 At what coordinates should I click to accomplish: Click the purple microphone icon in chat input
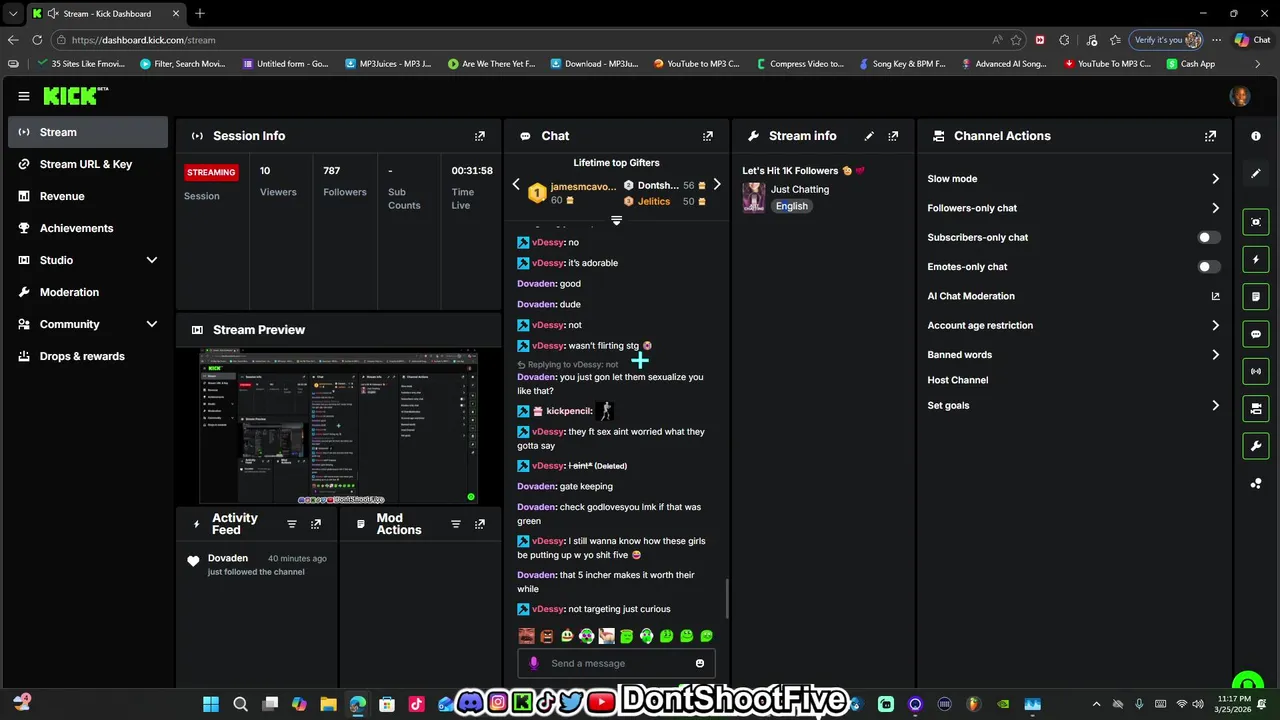coord(533,663)
